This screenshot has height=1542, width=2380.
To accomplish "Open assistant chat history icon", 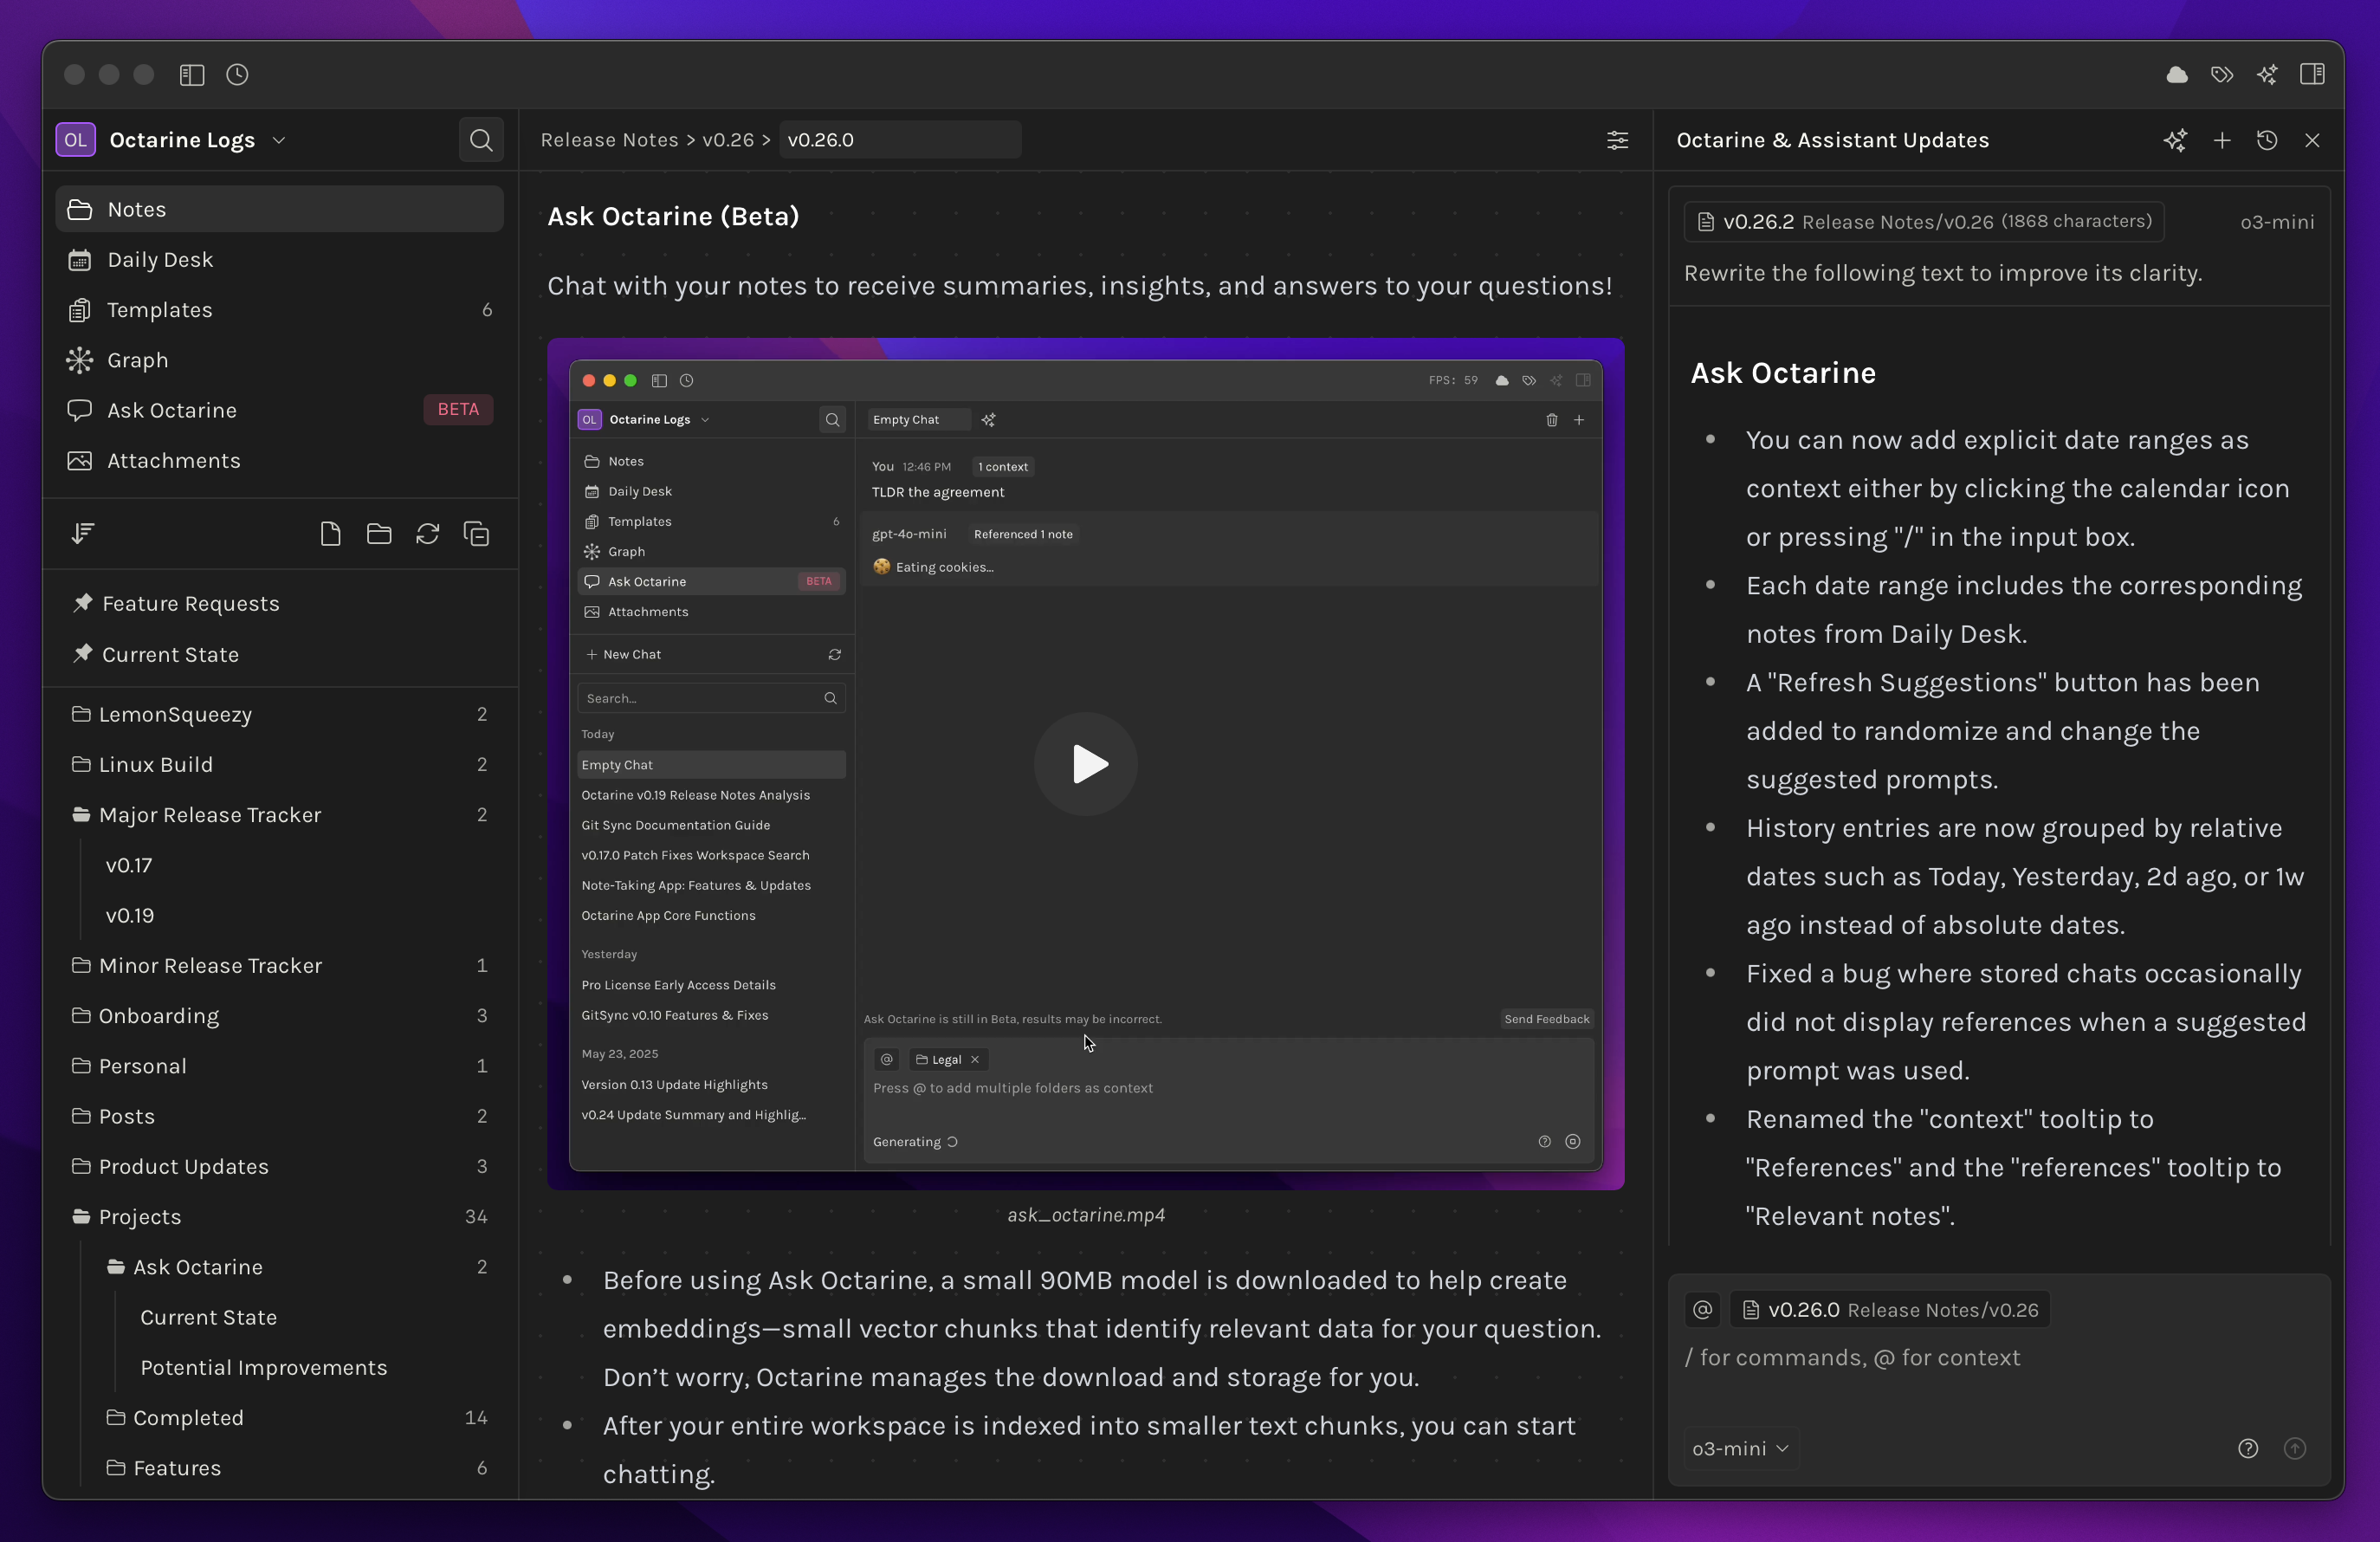I will pos(2267,141).
